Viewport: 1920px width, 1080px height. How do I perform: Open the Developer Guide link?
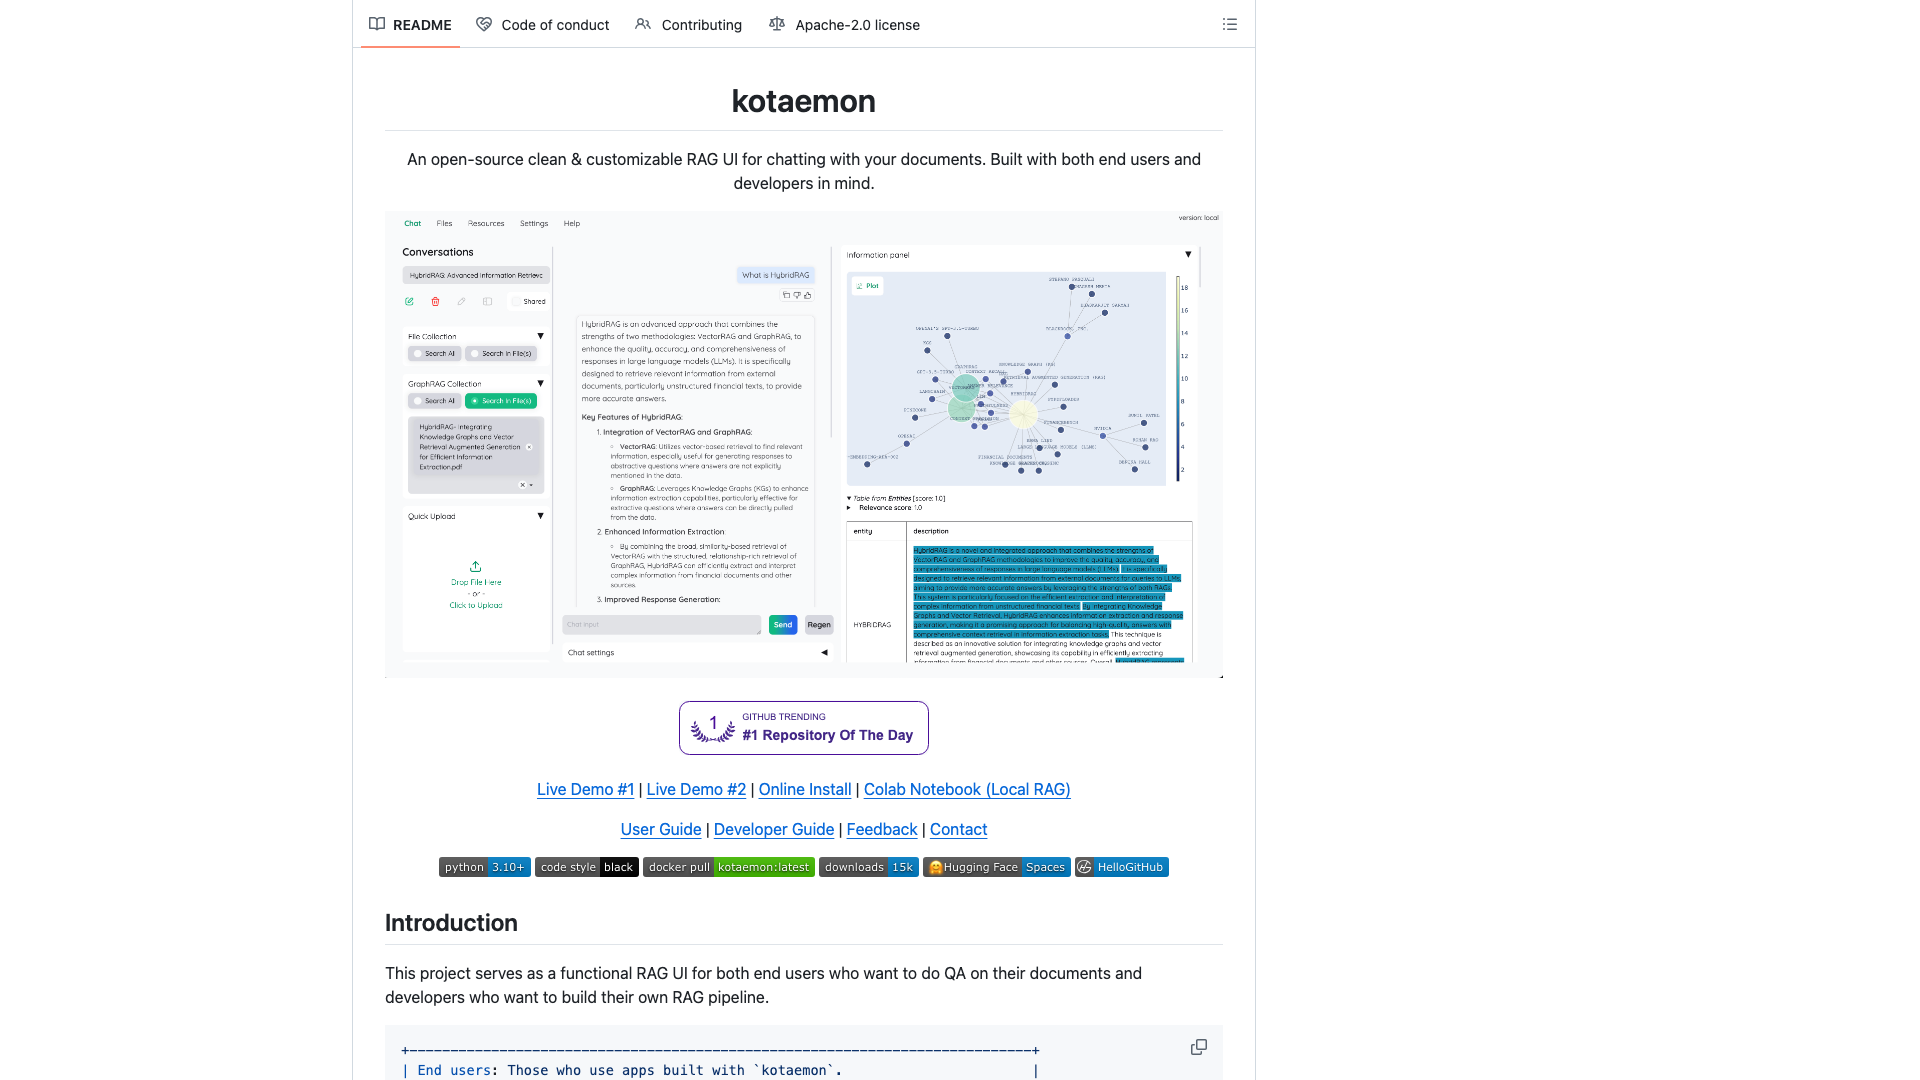774,829
